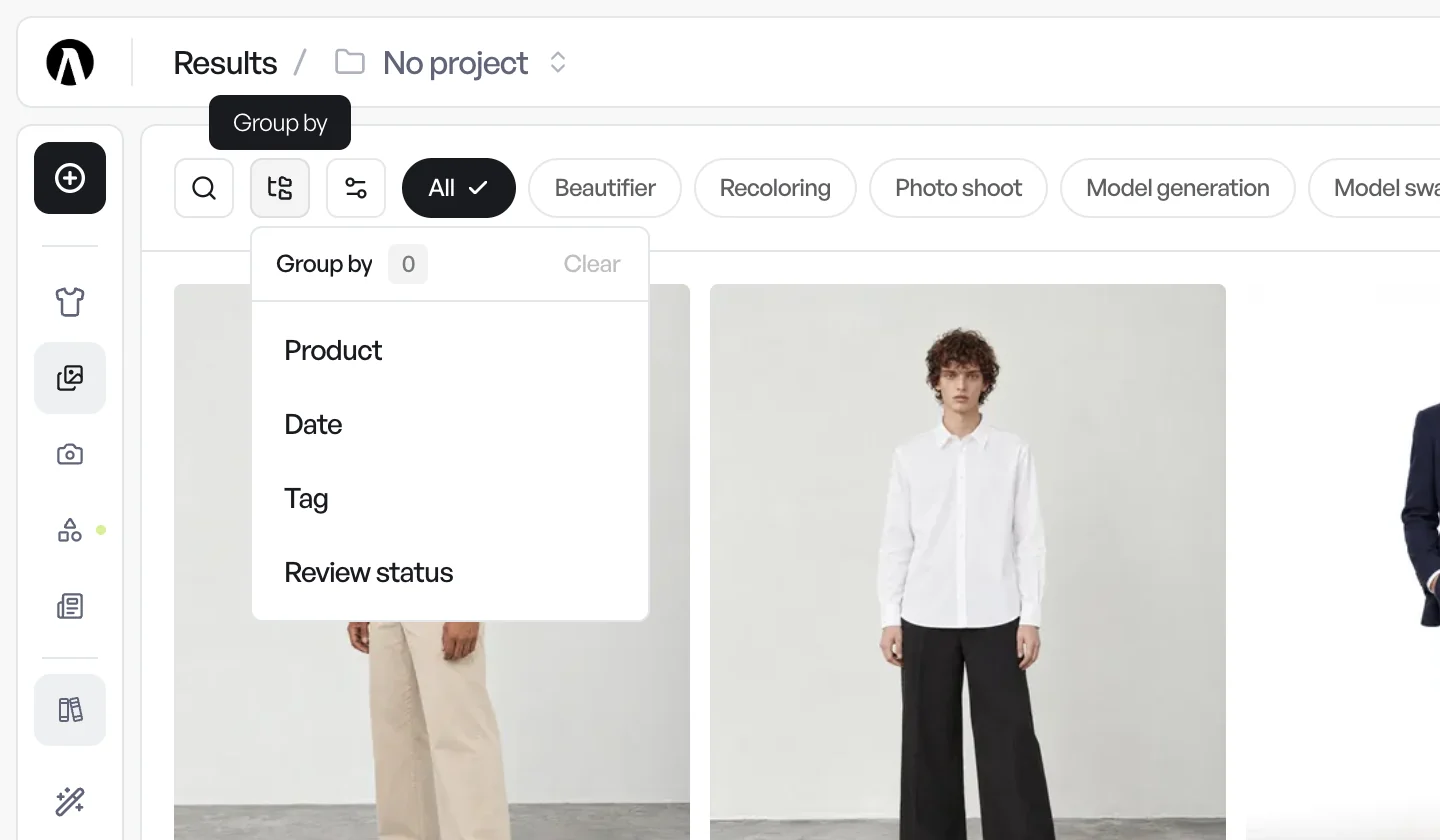Group results by Tag

coord(450,498)
